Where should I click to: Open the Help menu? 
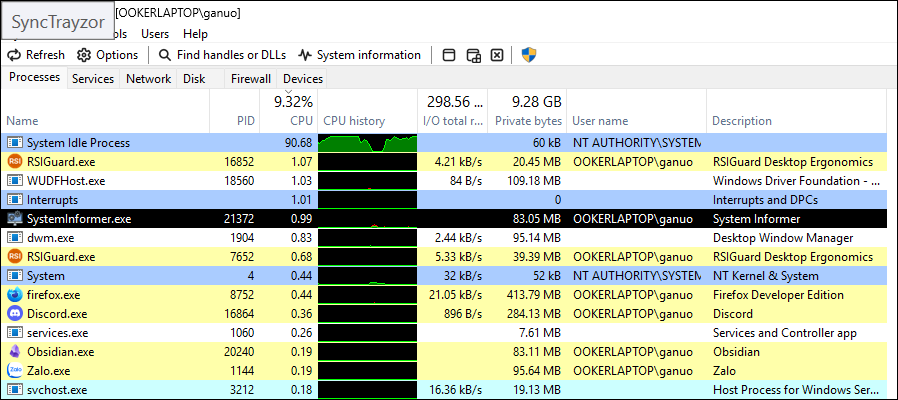coord(195,34)
